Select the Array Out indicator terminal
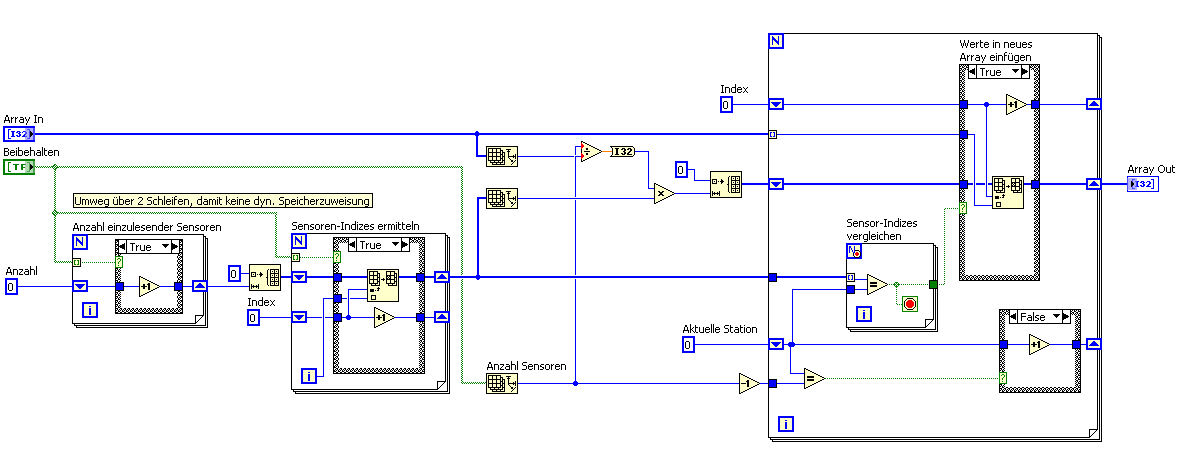 [1141, 184]
